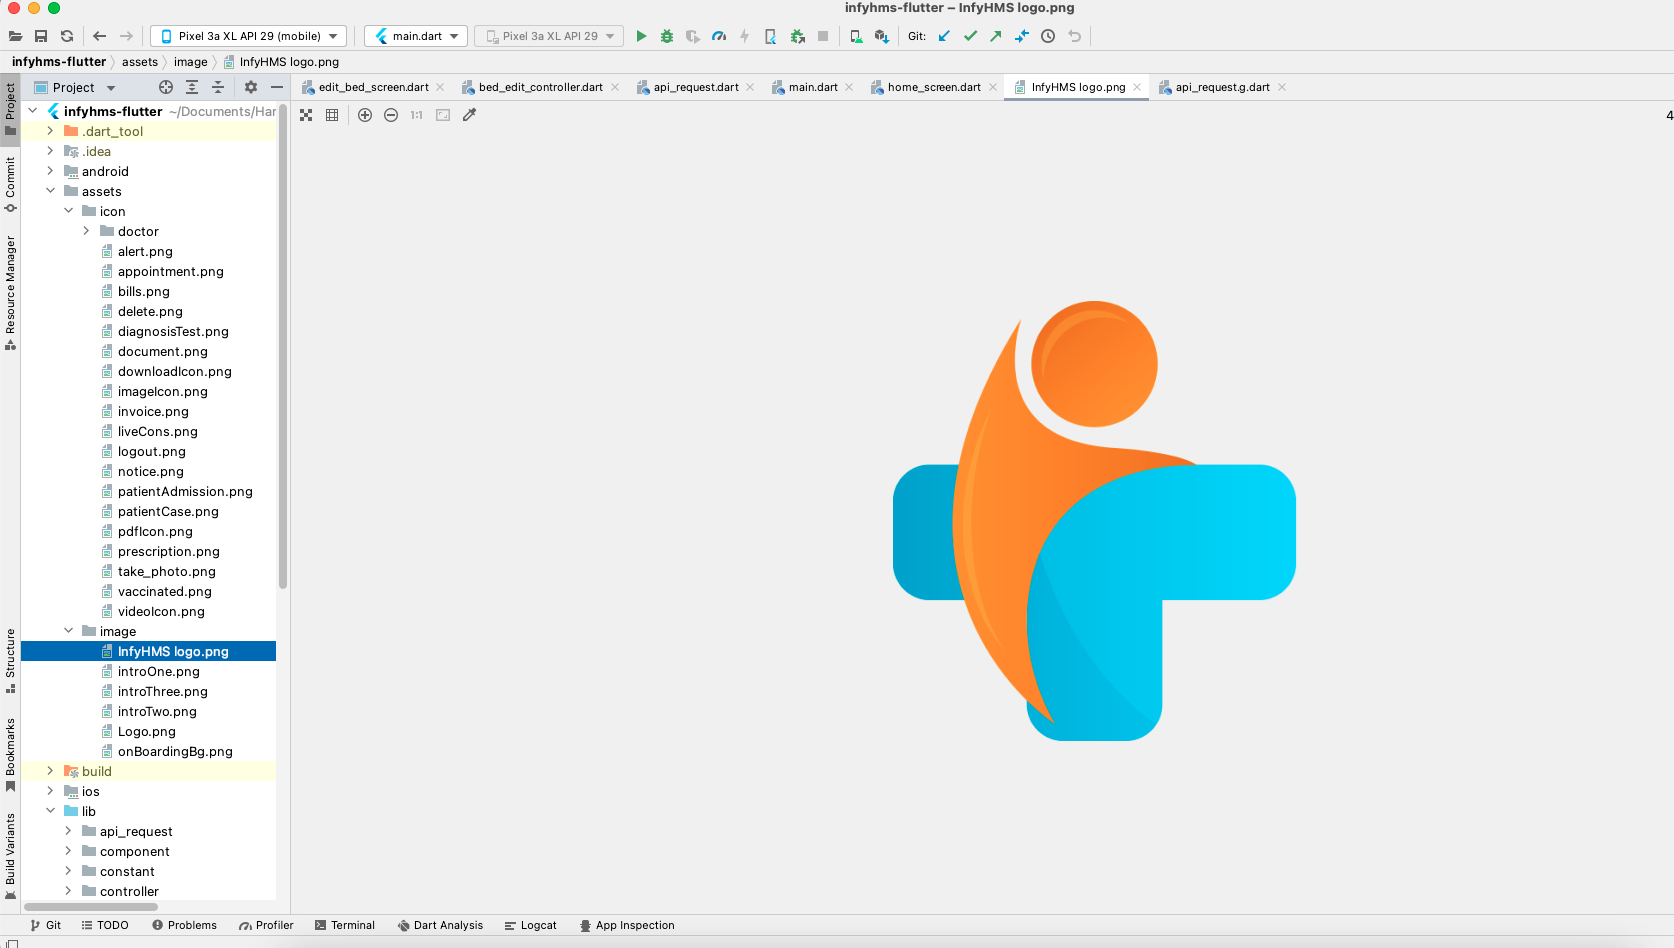Toggle the image grid display

[x=332, y=115]
